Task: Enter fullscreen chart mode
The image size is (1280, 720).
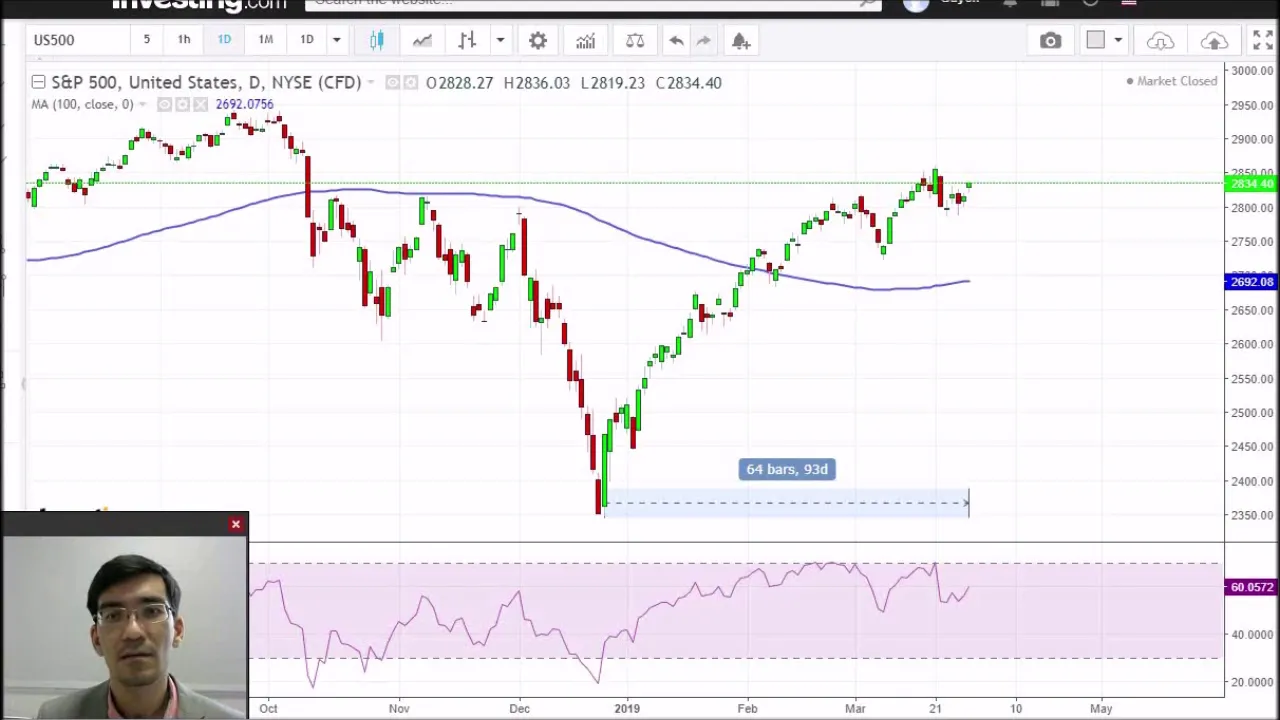Action: click(x=1263, y=41)
